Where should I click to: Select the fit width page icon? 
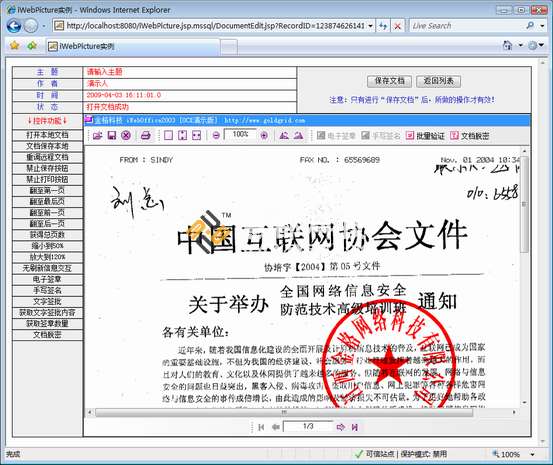[x=197, y=135]
